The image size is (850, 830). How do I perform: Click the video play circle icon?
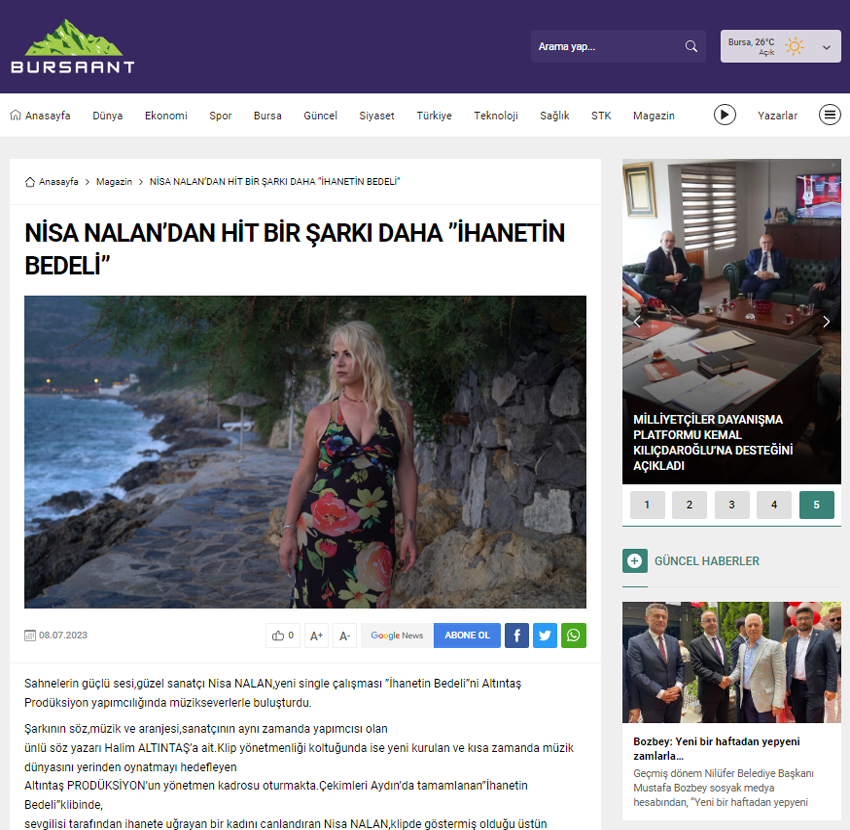tap(725, 114)
